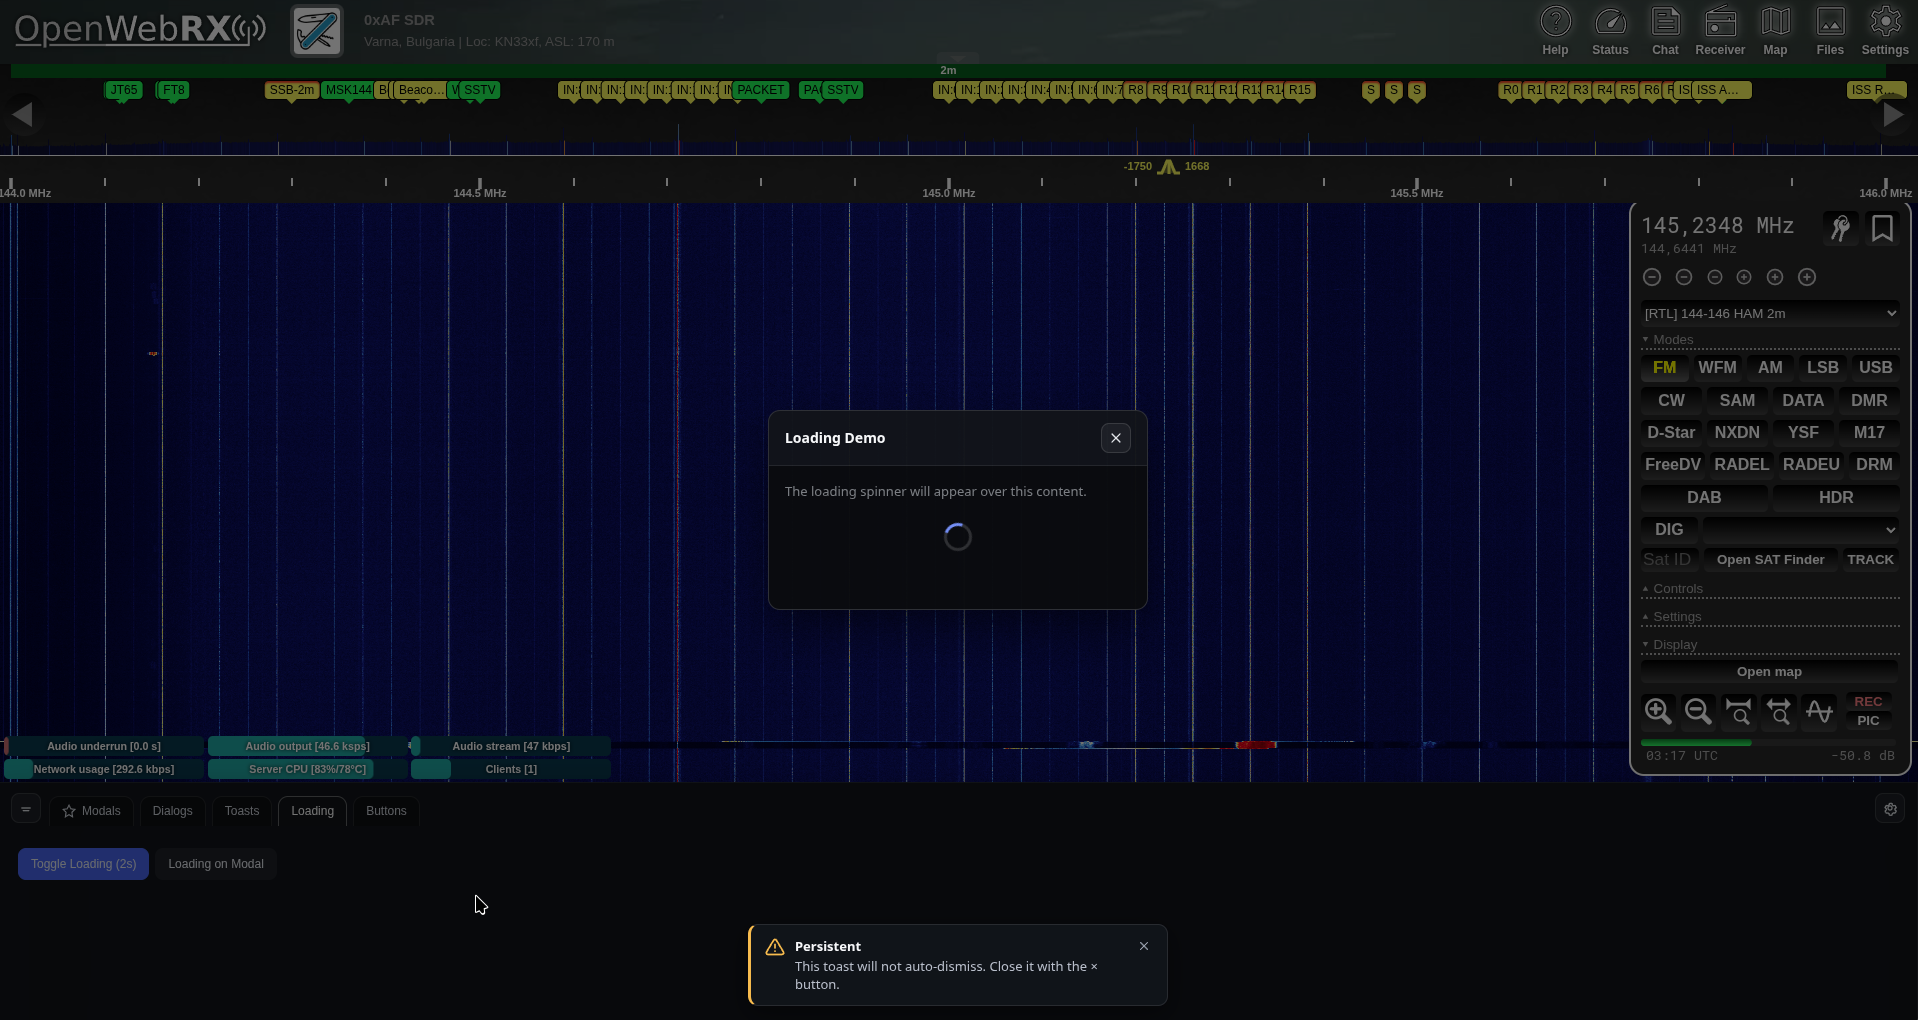The image size is (1918, 1020).
Task: Click the waveform auto-adjust icon
Action: pyautogui.click(x=1819, y=711)
